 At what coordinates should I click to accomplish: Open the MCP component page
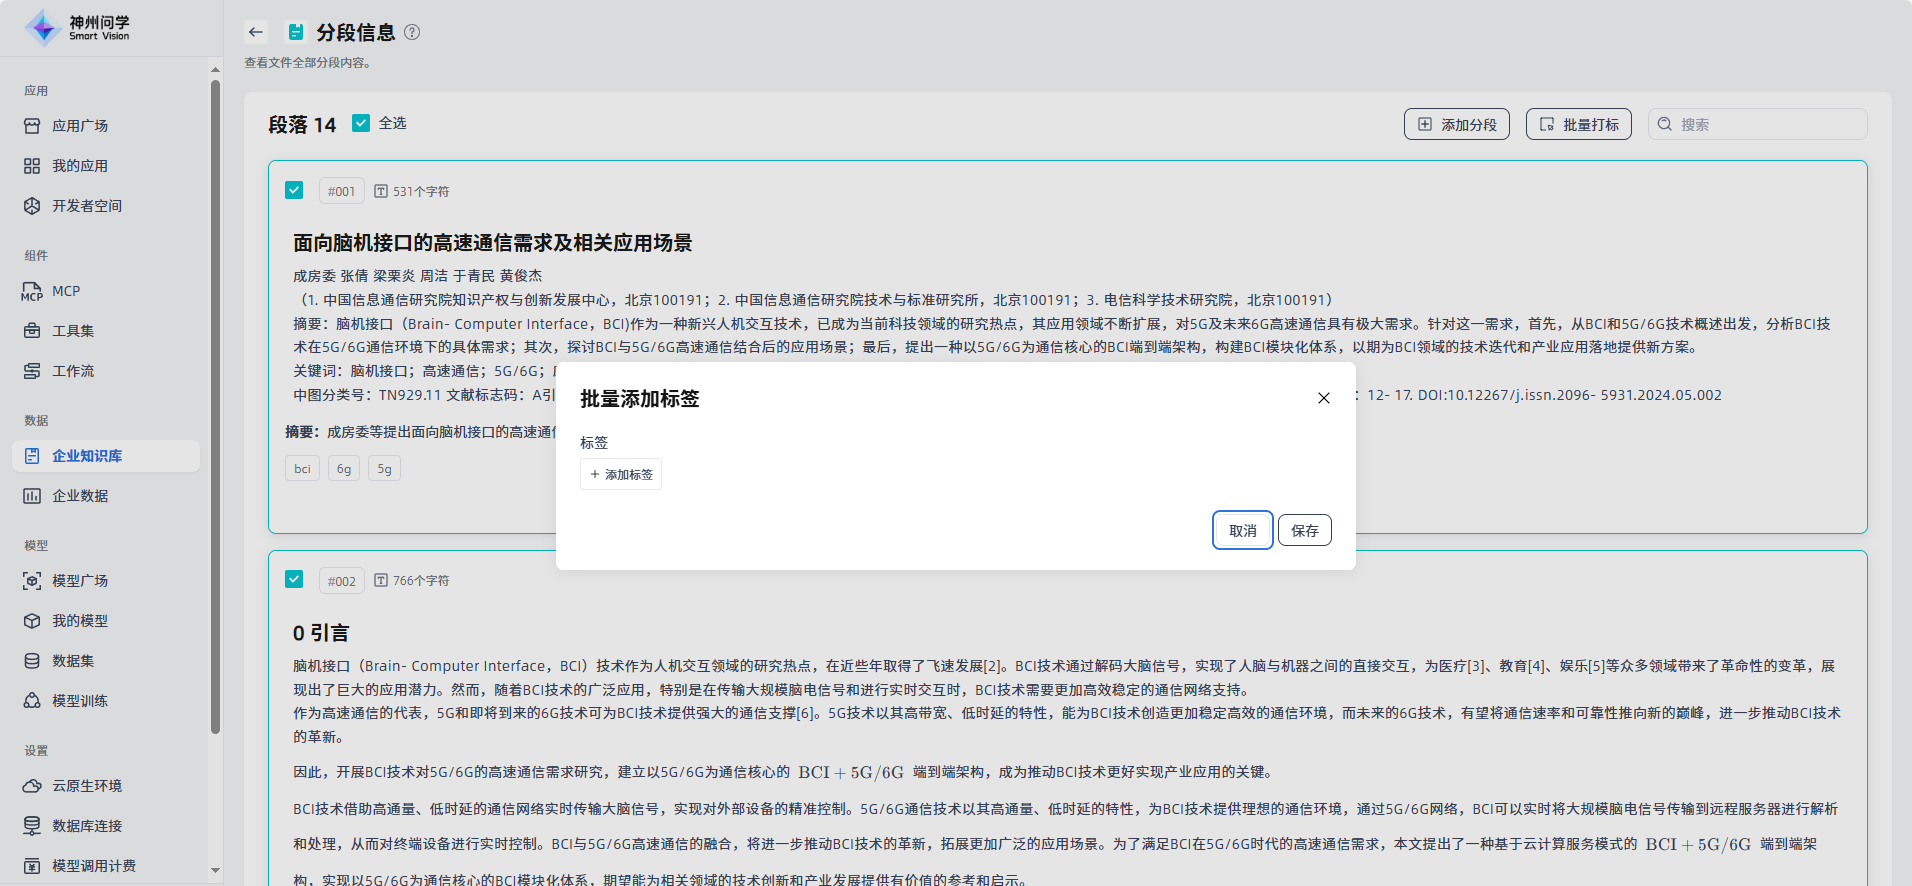pos(66,291)
